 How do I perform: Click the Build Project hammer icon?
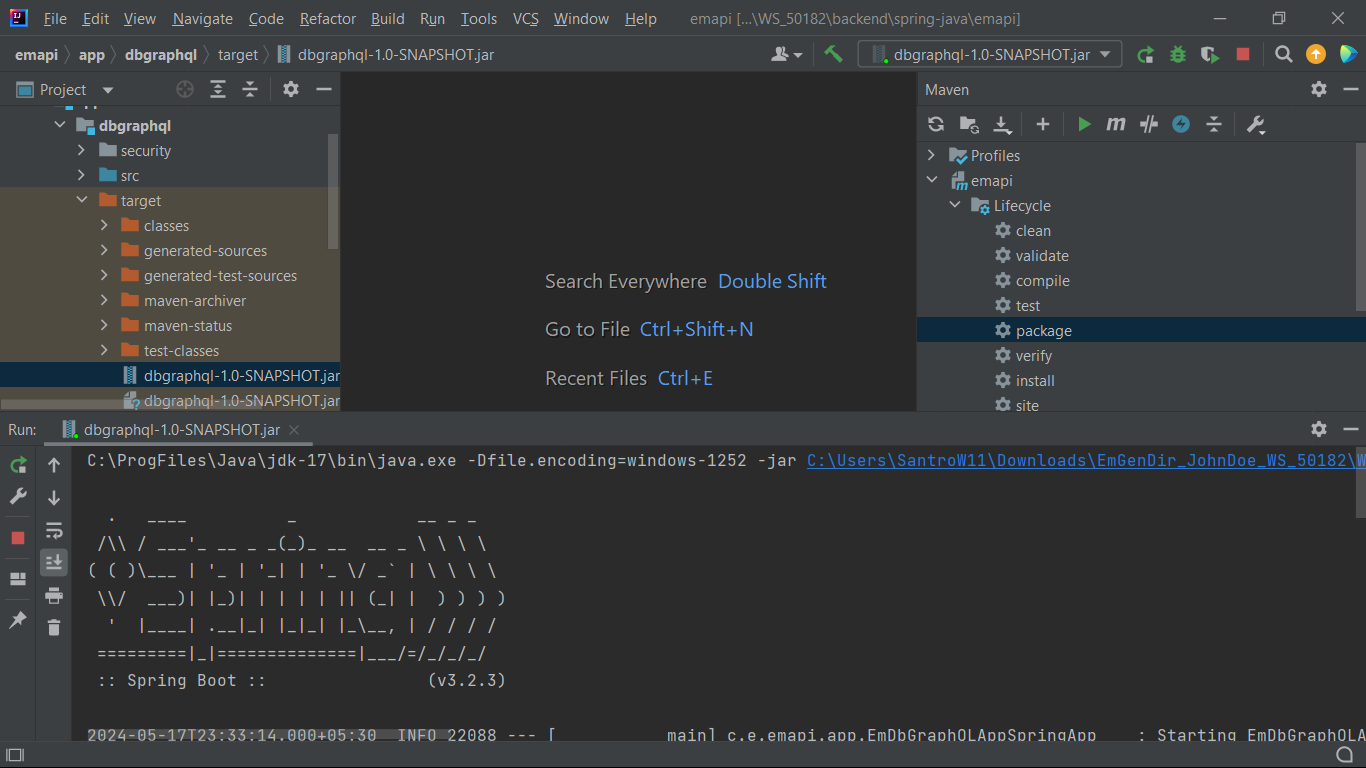(833, 54)
